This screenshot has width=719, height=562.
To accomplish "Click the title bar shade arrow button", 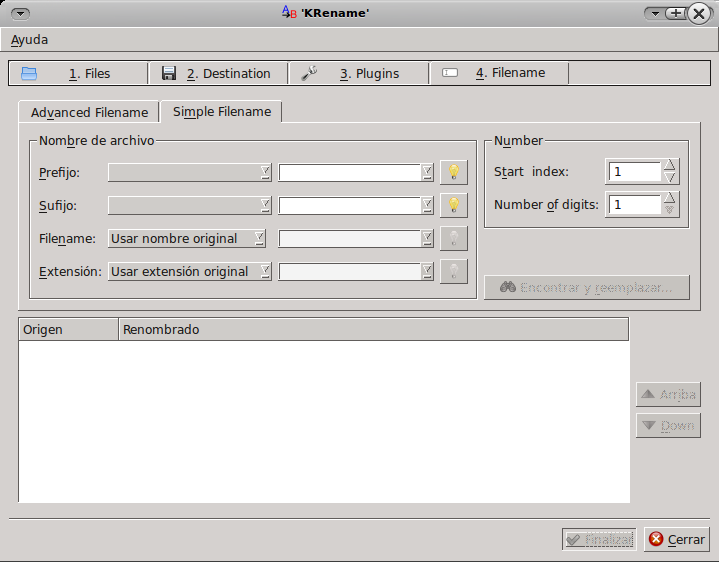I will (x=655, y=14).
